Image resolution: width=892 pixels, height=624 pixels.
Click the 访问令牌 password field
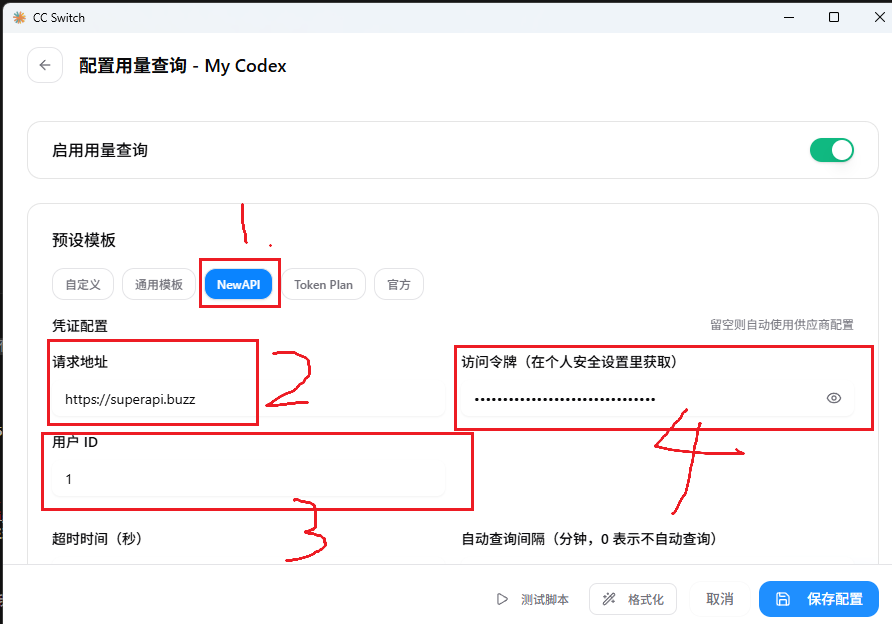(657, 399)
